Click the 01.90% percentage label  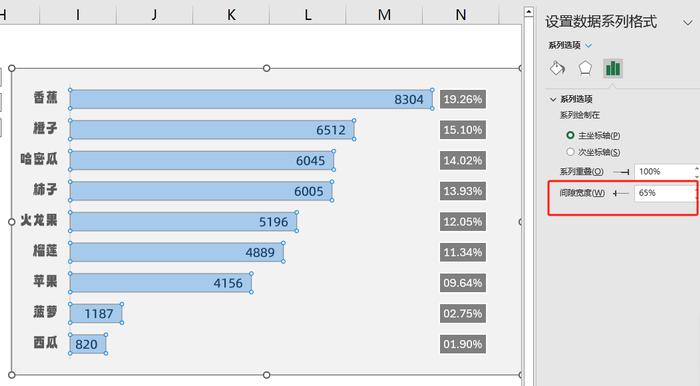(462, 344)
